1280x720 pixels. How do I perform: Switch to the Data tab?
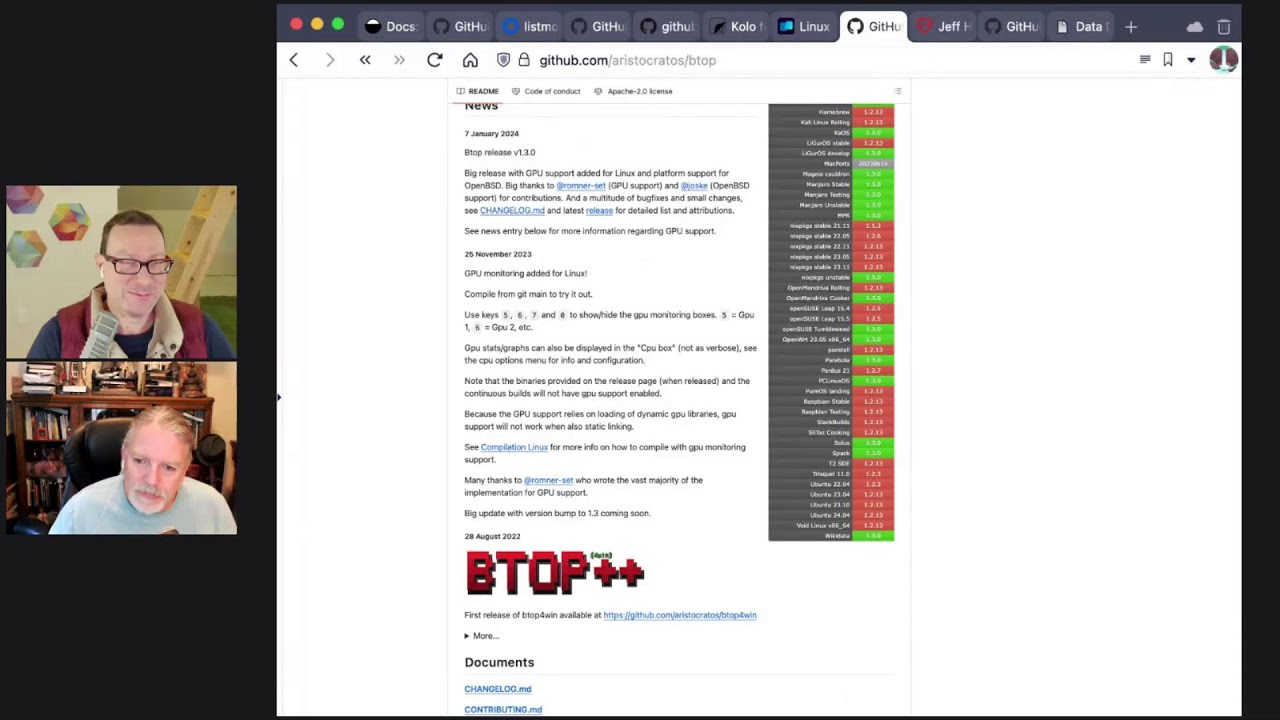pyautogui.click(x=1080, y=27)
